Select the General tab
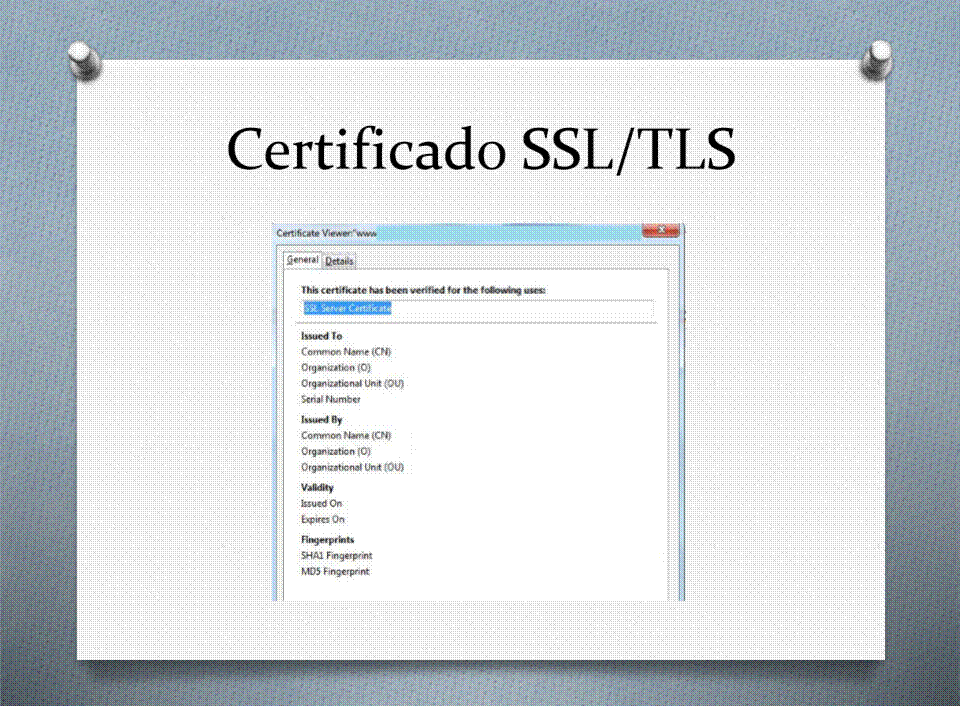Image resolution: width=960 pixels, height=720 pixels. pos(302,260)
